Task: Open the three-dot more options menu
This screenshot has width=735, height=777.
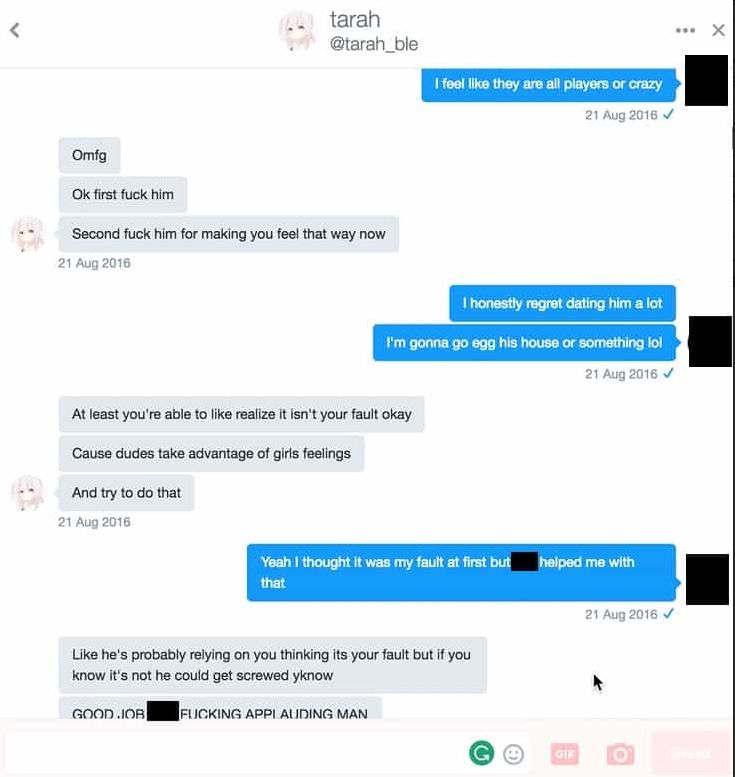Action: tap(685, 30)
